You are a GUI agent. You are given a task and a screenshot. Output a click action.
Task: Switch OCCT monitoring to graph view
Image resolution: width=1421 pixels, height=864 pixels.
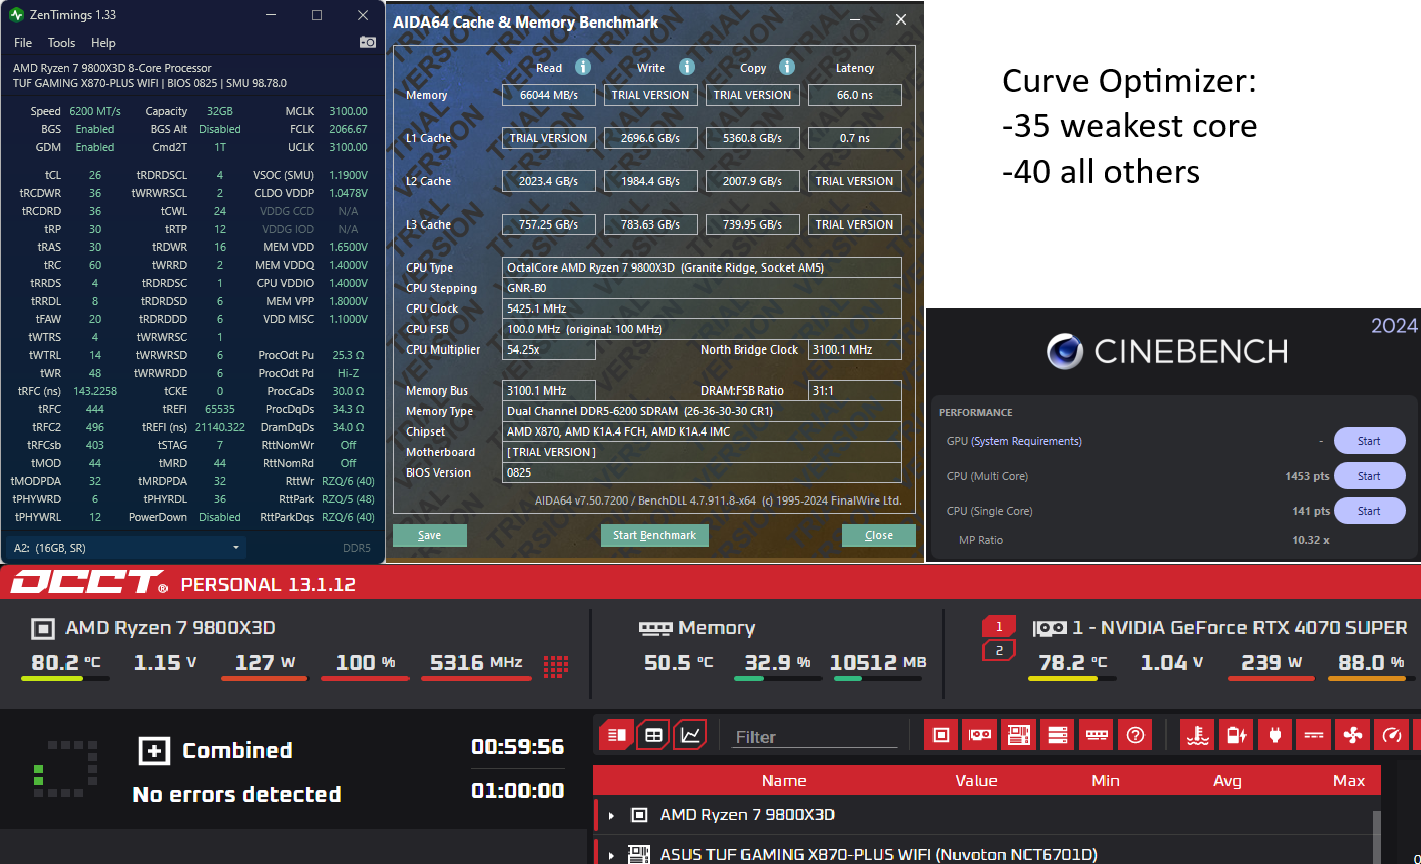pyautogui.click(x=690, y=735)
